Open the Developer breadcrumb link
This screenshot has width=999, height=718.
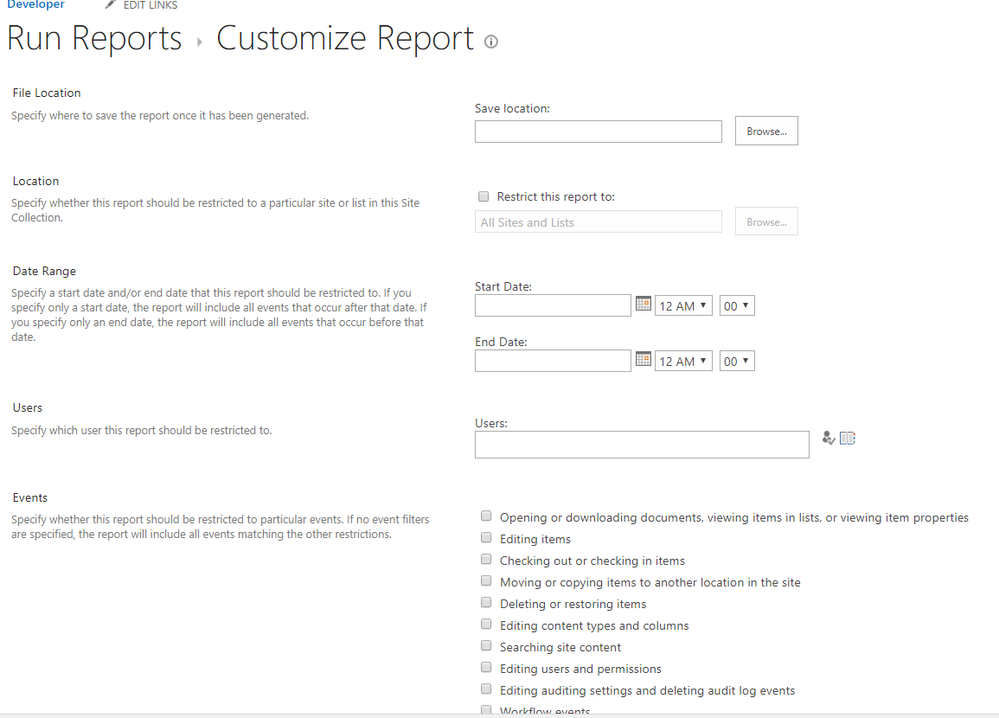tap(35, 4)
